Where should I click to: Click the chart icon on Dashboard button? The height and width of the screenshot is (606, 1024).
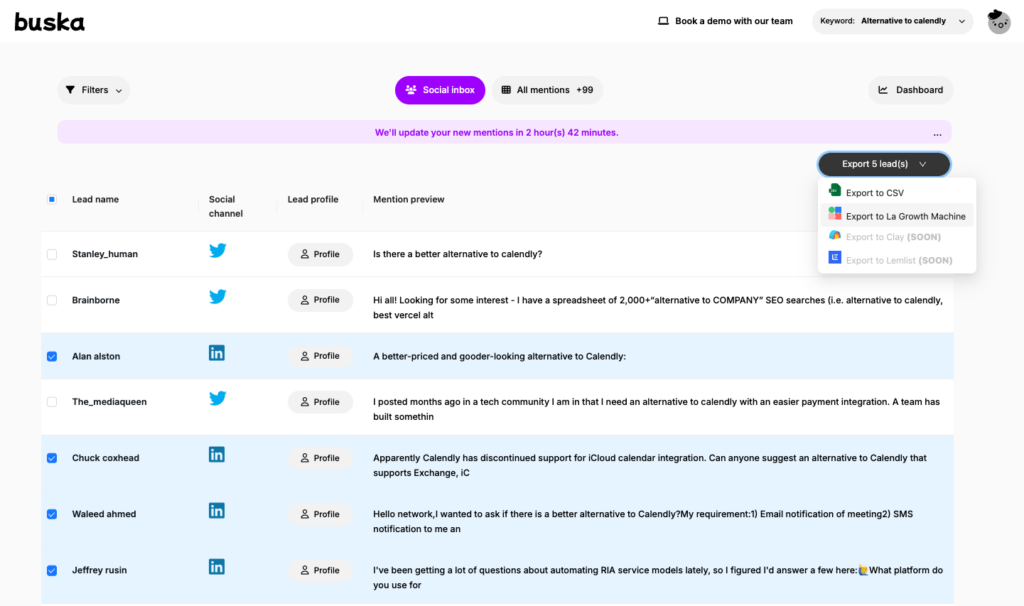(x=883, y=90)
